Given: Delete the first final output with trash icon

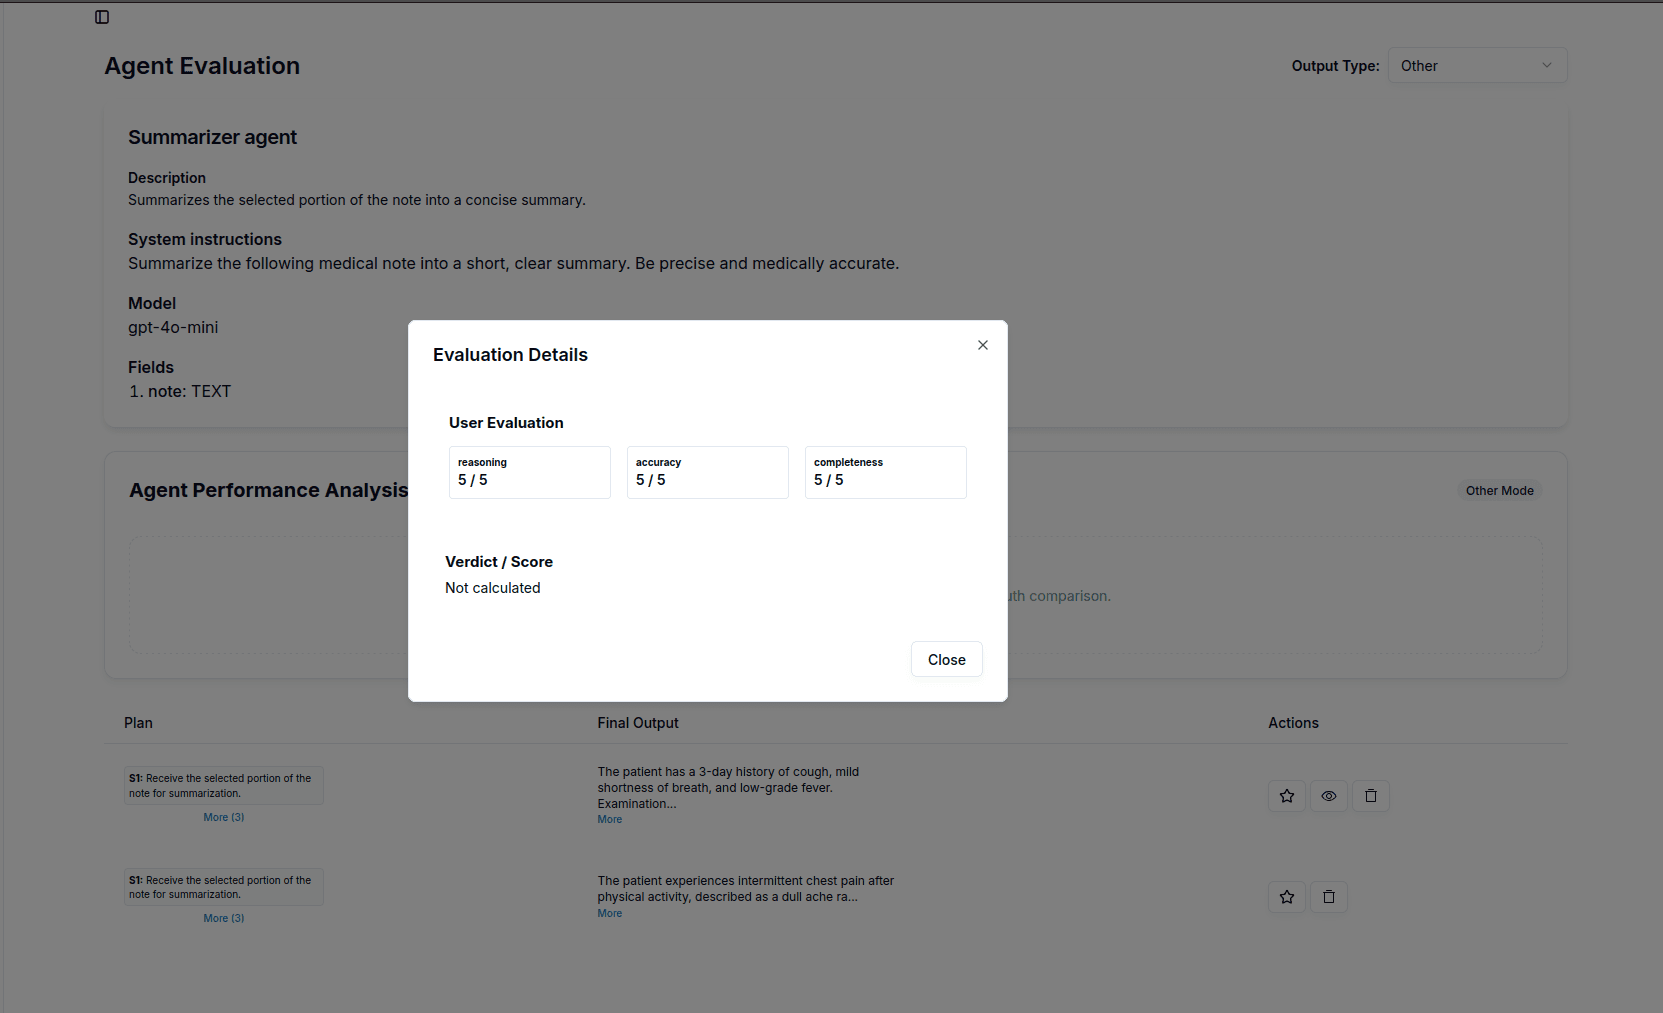Looking at the screenshot, I should tap(1370, 795).
